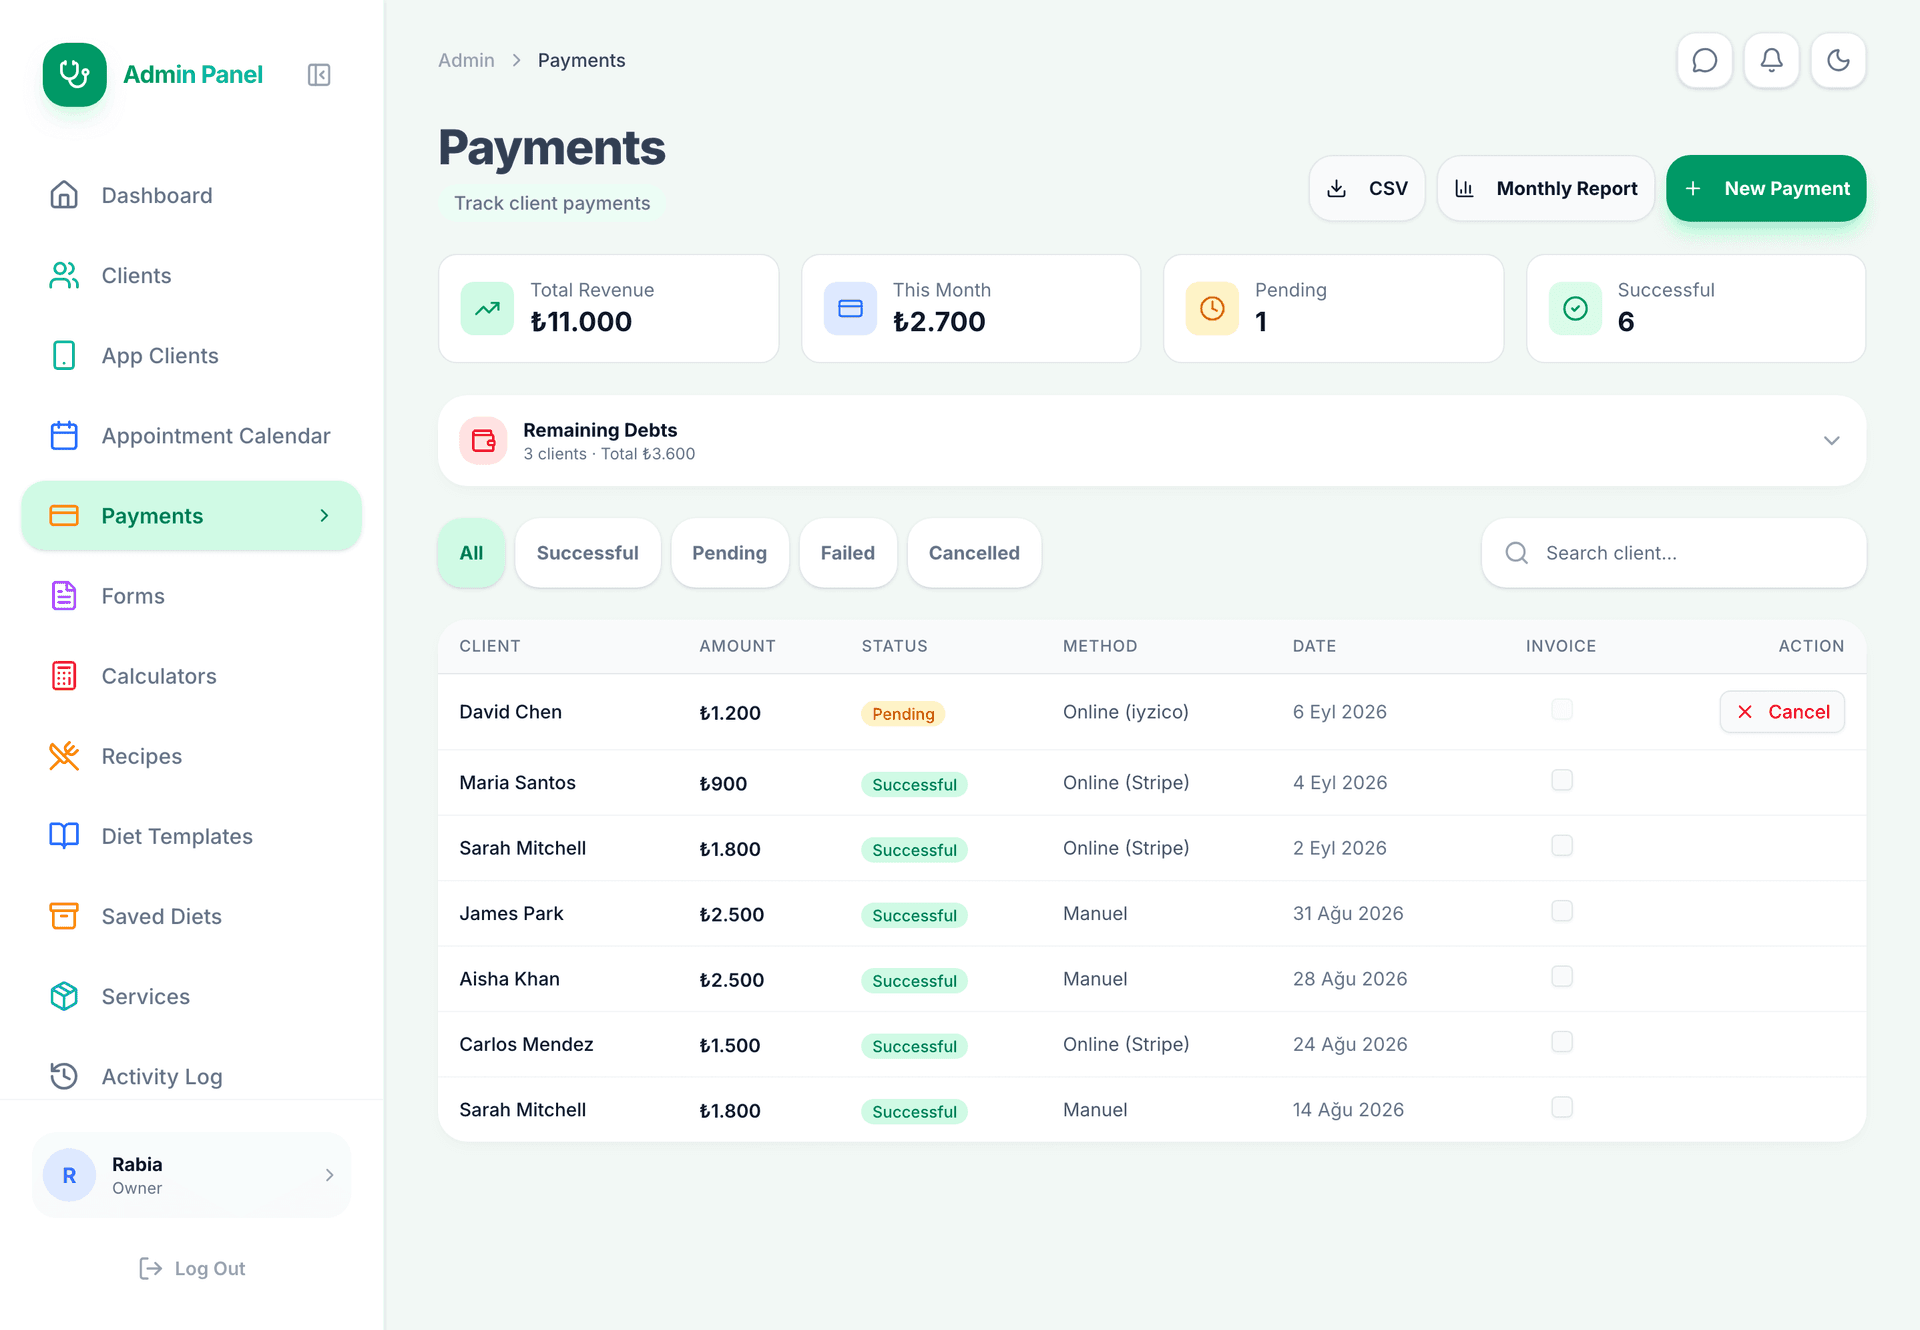Click the Total Revenue trend icon
Screen dimensions: 1920x1330
[x=487, y=308]
